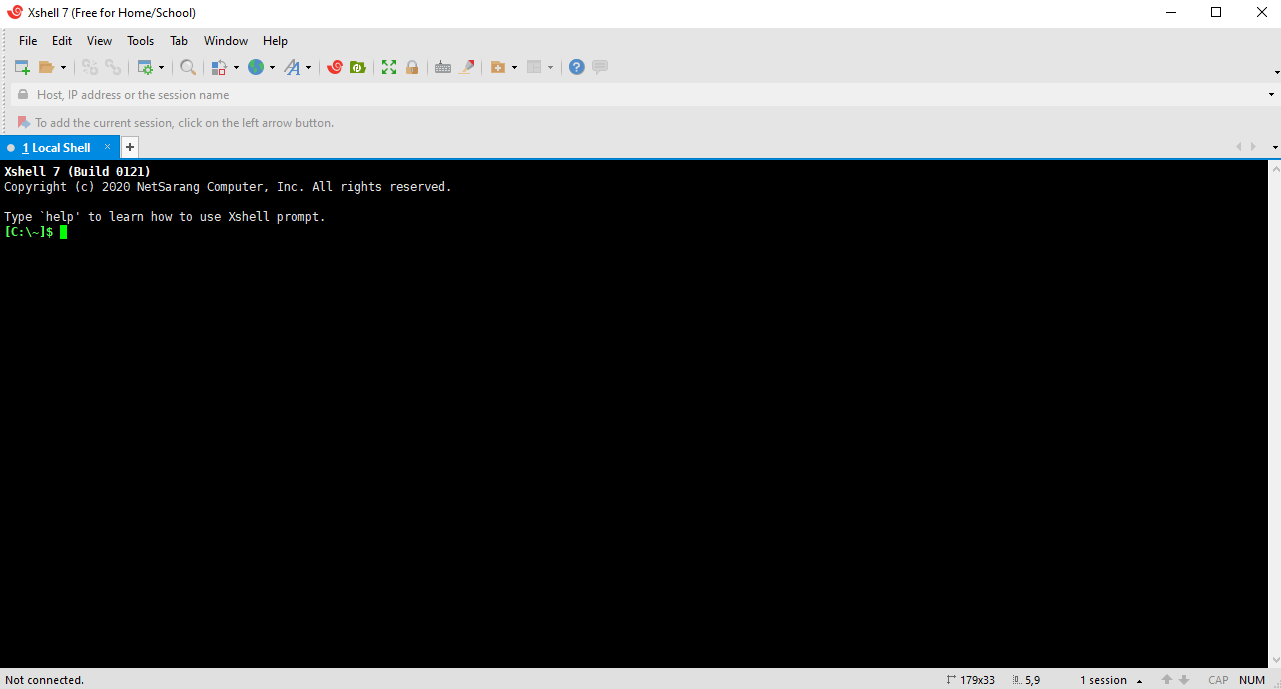Click the Encoding globe icon
The height and width of the screenshot is (689, 1281).
pos(256,67)
